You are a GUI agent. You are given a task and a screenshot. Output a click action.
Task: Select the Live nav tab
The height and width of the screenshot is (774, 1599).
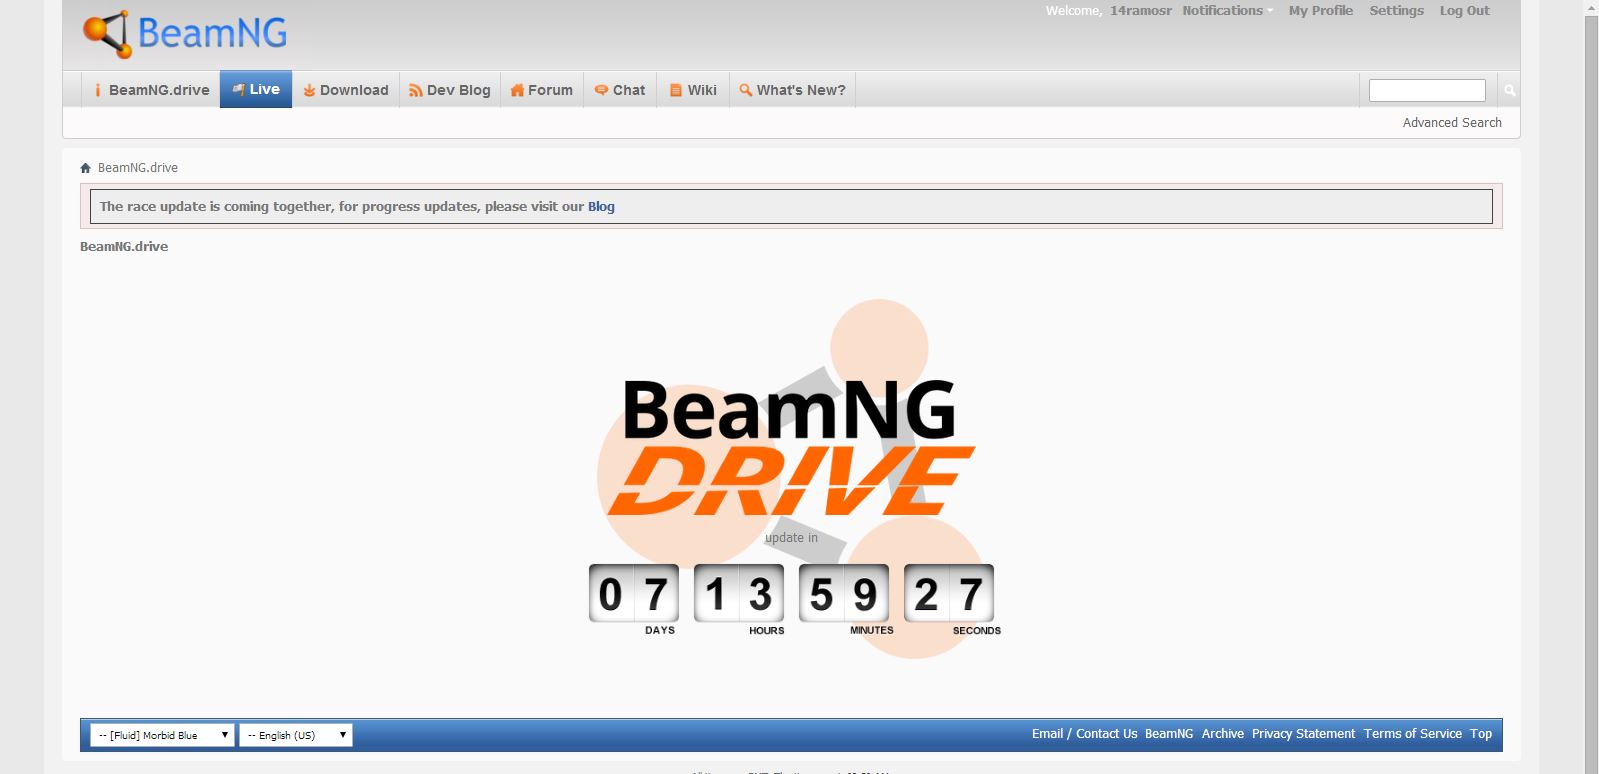coord(256,89)
